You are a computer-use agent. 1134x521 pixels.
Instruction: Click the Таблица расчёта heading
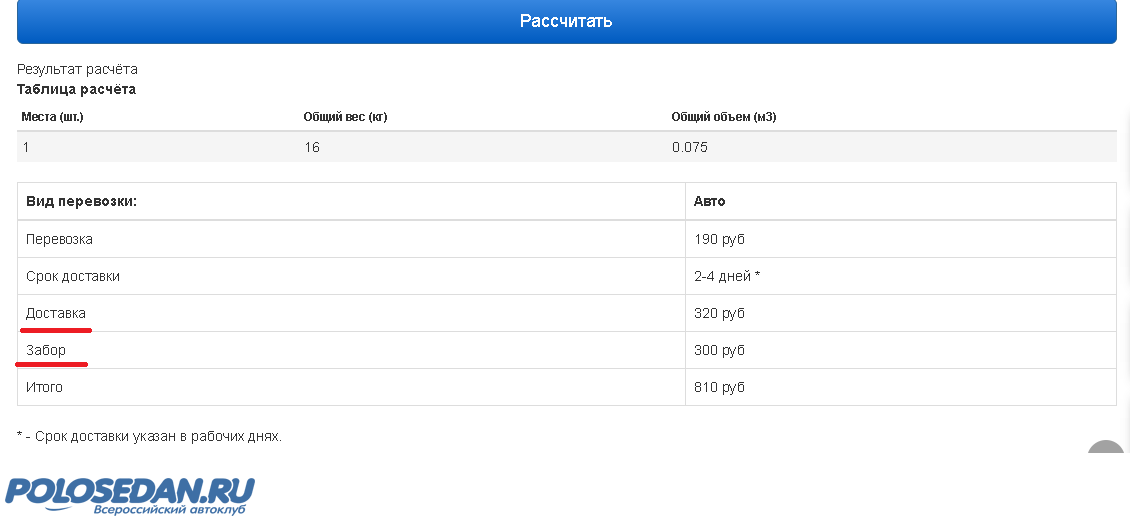(76, 89)
